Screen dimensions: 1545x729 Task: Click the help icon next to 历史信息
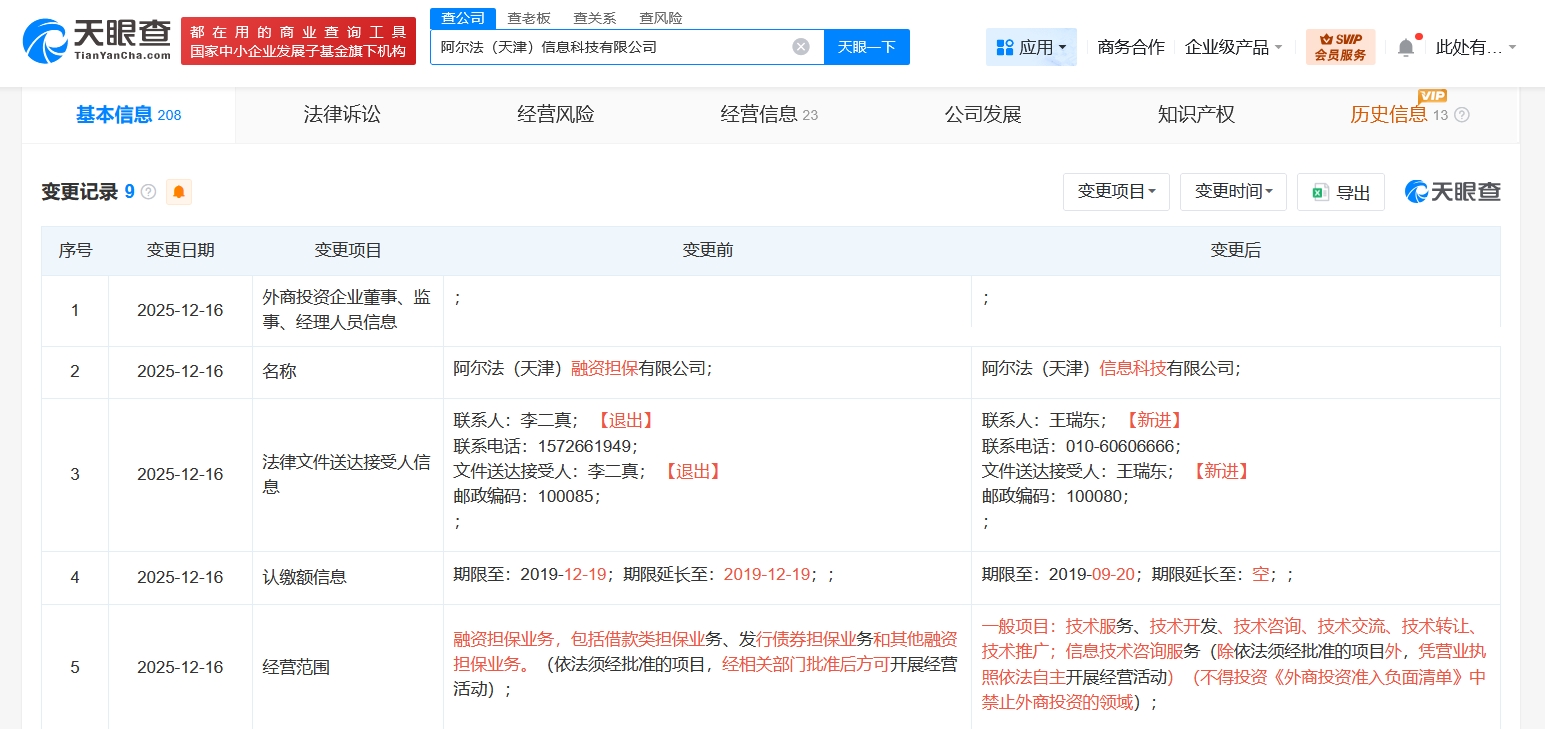(1462, 115)
